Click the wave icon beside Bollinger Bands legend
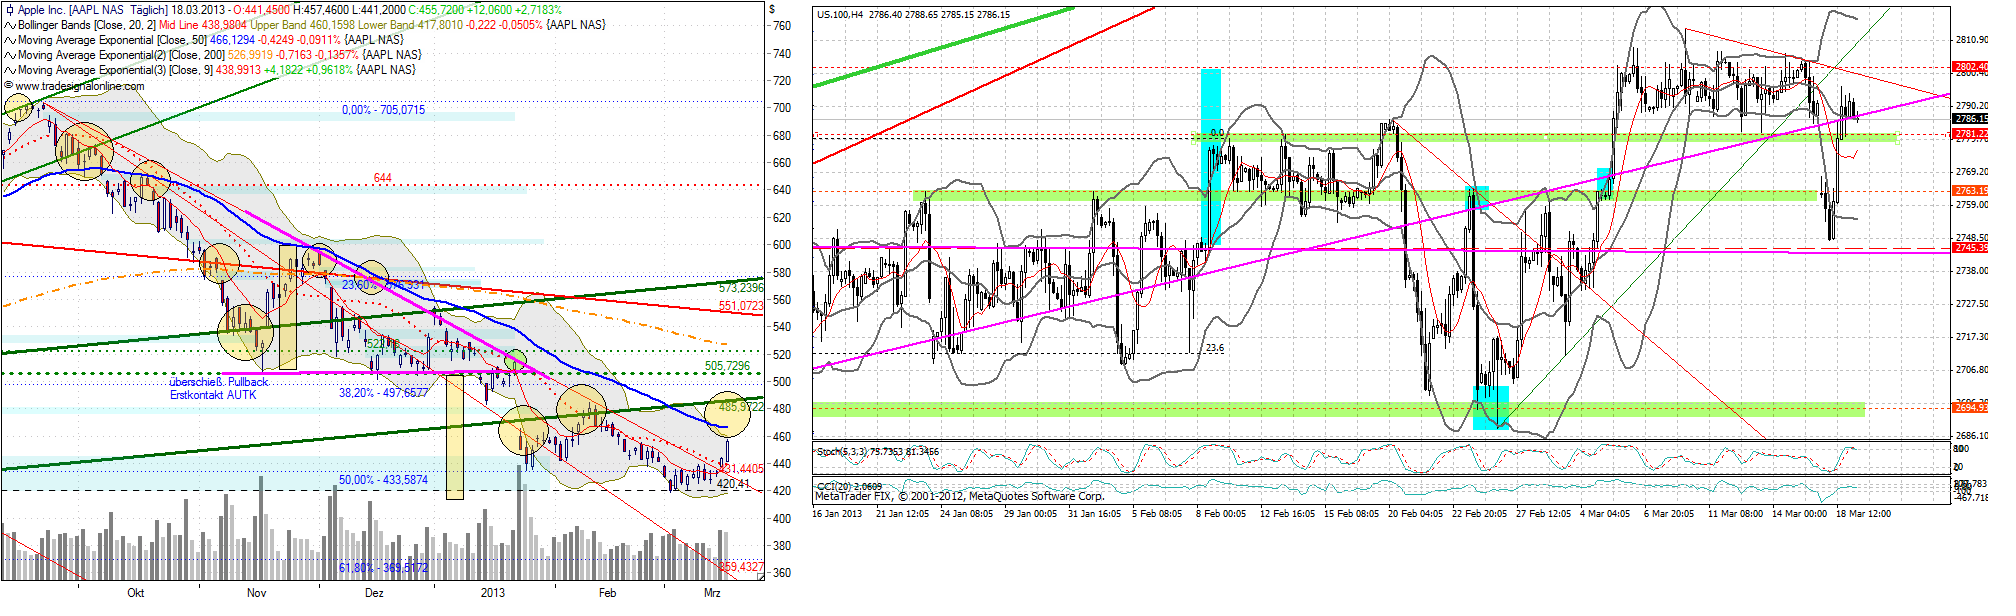The height and width of the screenshot is (616, 2016). 10,25
